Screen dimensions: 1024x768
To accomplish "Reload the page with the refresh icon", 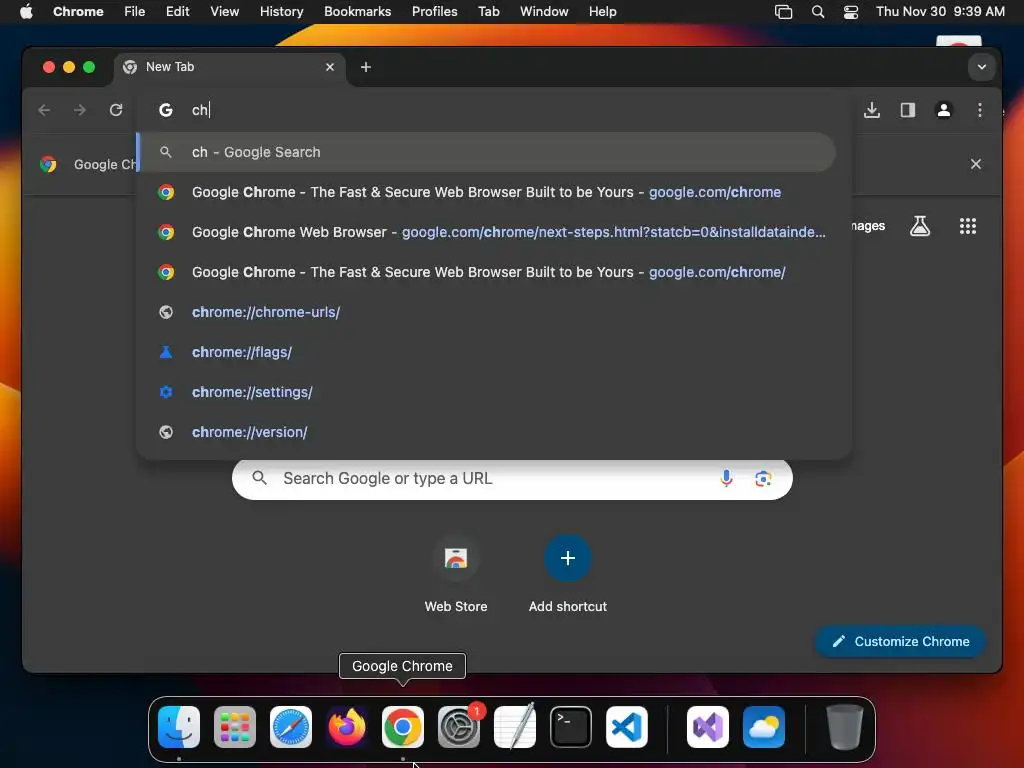I will (x=116, y=110).
